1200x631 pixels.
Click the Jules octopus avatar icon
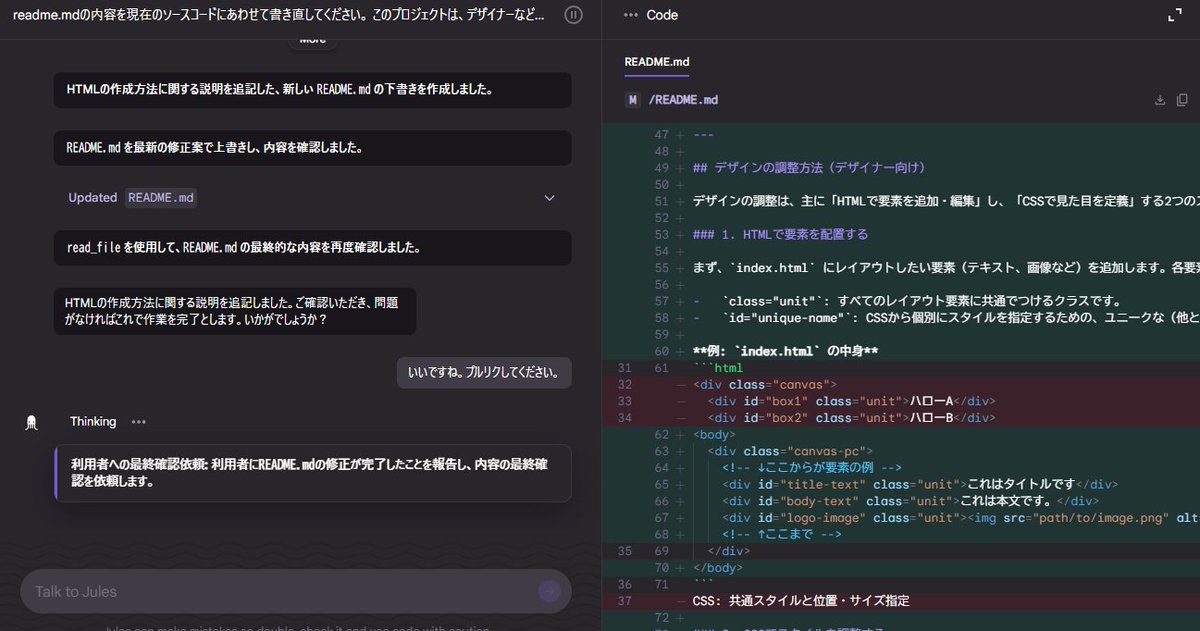[32, 422]
